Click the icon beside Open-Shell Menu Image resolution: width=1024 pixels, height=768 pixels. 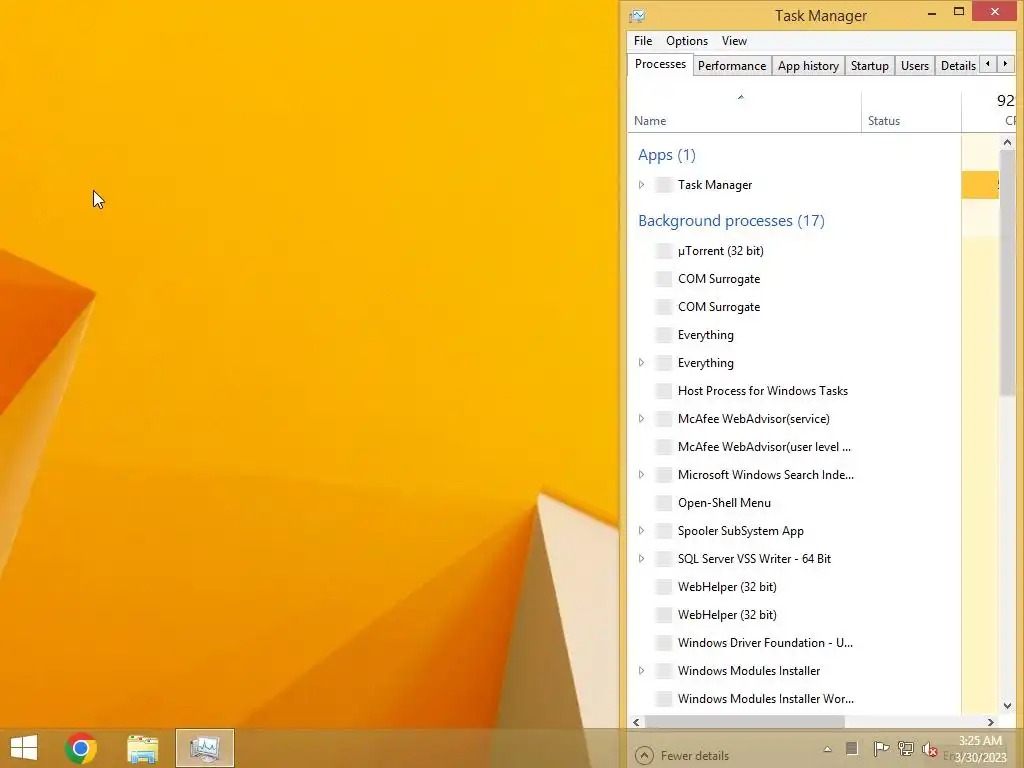click(664, 503)
